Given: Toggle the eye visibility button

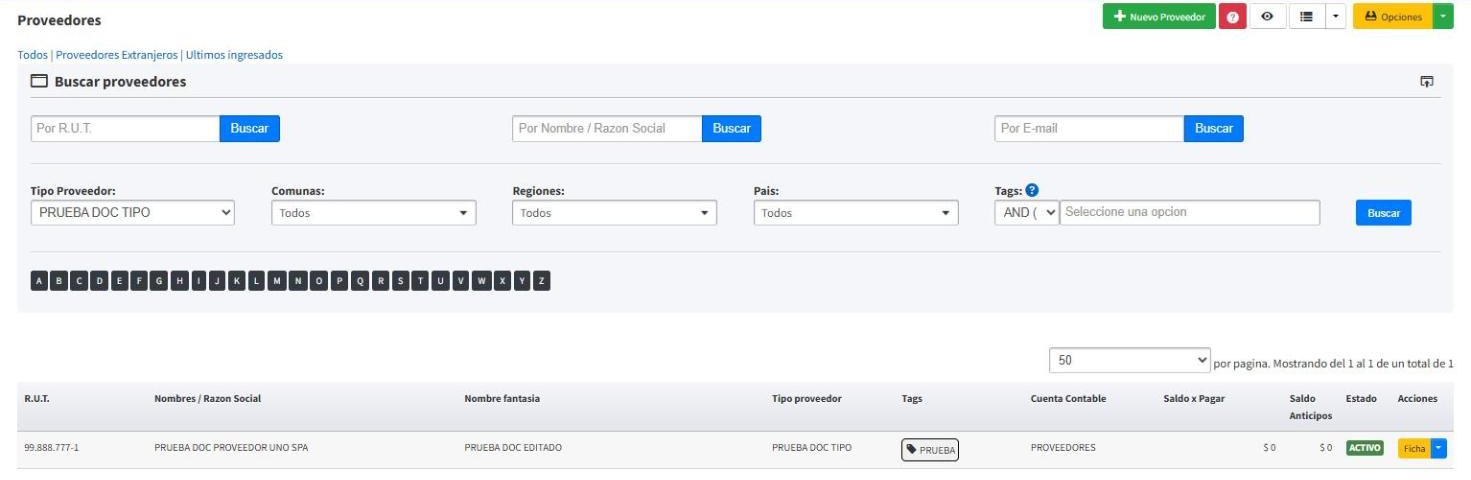Looking at the screenshot, I should [1267, 17].
